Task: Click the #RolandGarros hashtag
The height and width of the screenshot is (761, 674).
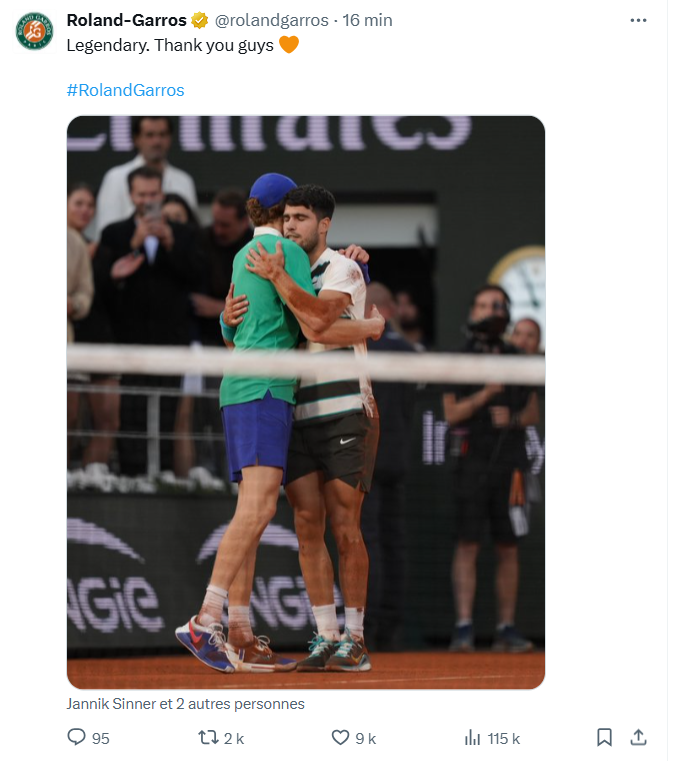Action: click(125, 90)
